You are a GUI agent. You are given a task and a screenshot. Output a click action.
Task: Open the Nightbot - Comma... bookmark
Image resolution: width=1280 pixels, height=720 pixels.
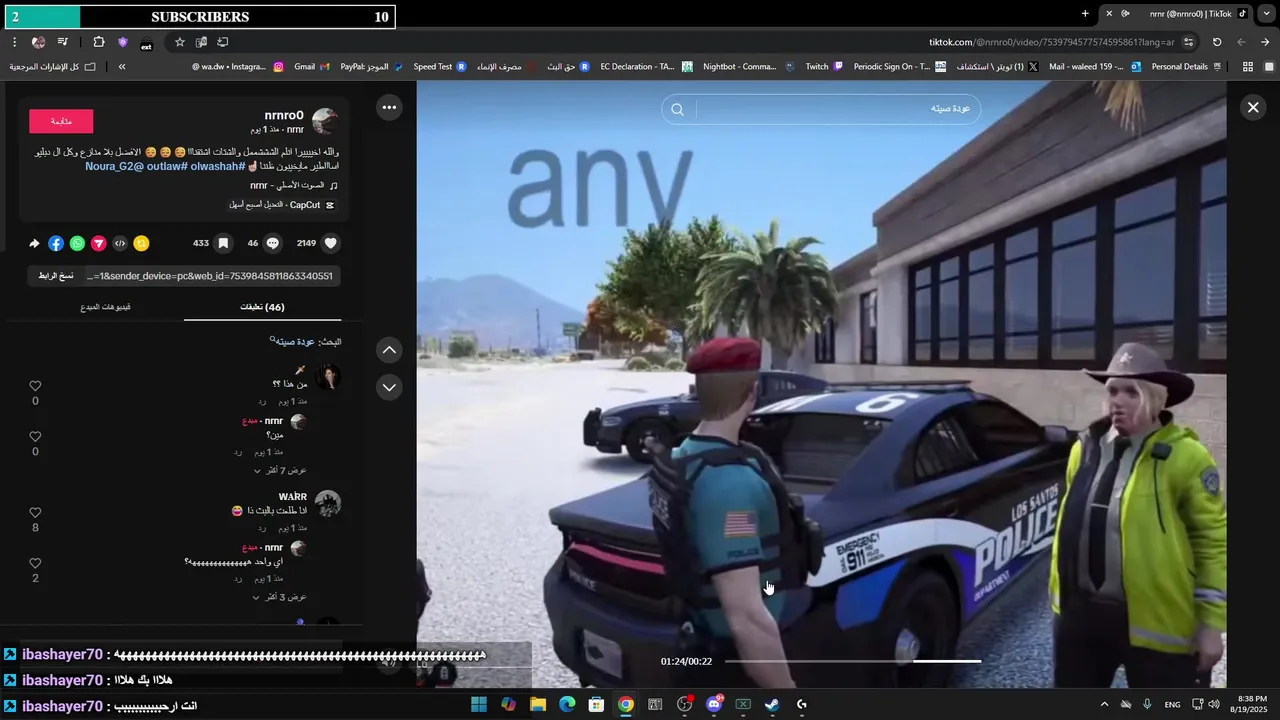coord(748,67)
